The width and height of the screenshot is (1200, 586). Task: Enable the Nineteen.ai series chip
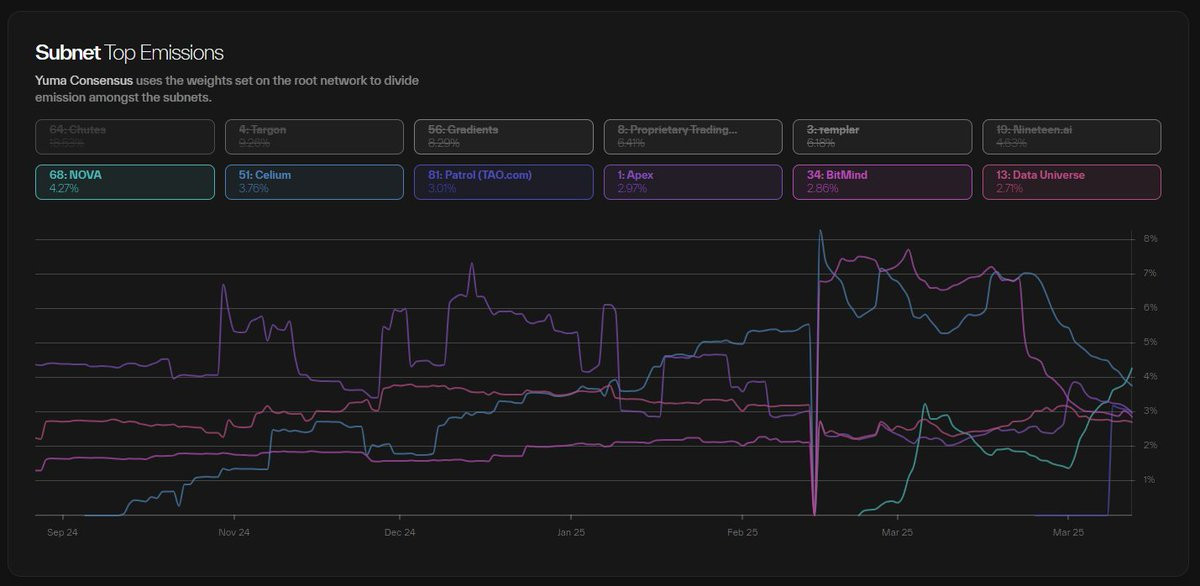click(1071, 137)
